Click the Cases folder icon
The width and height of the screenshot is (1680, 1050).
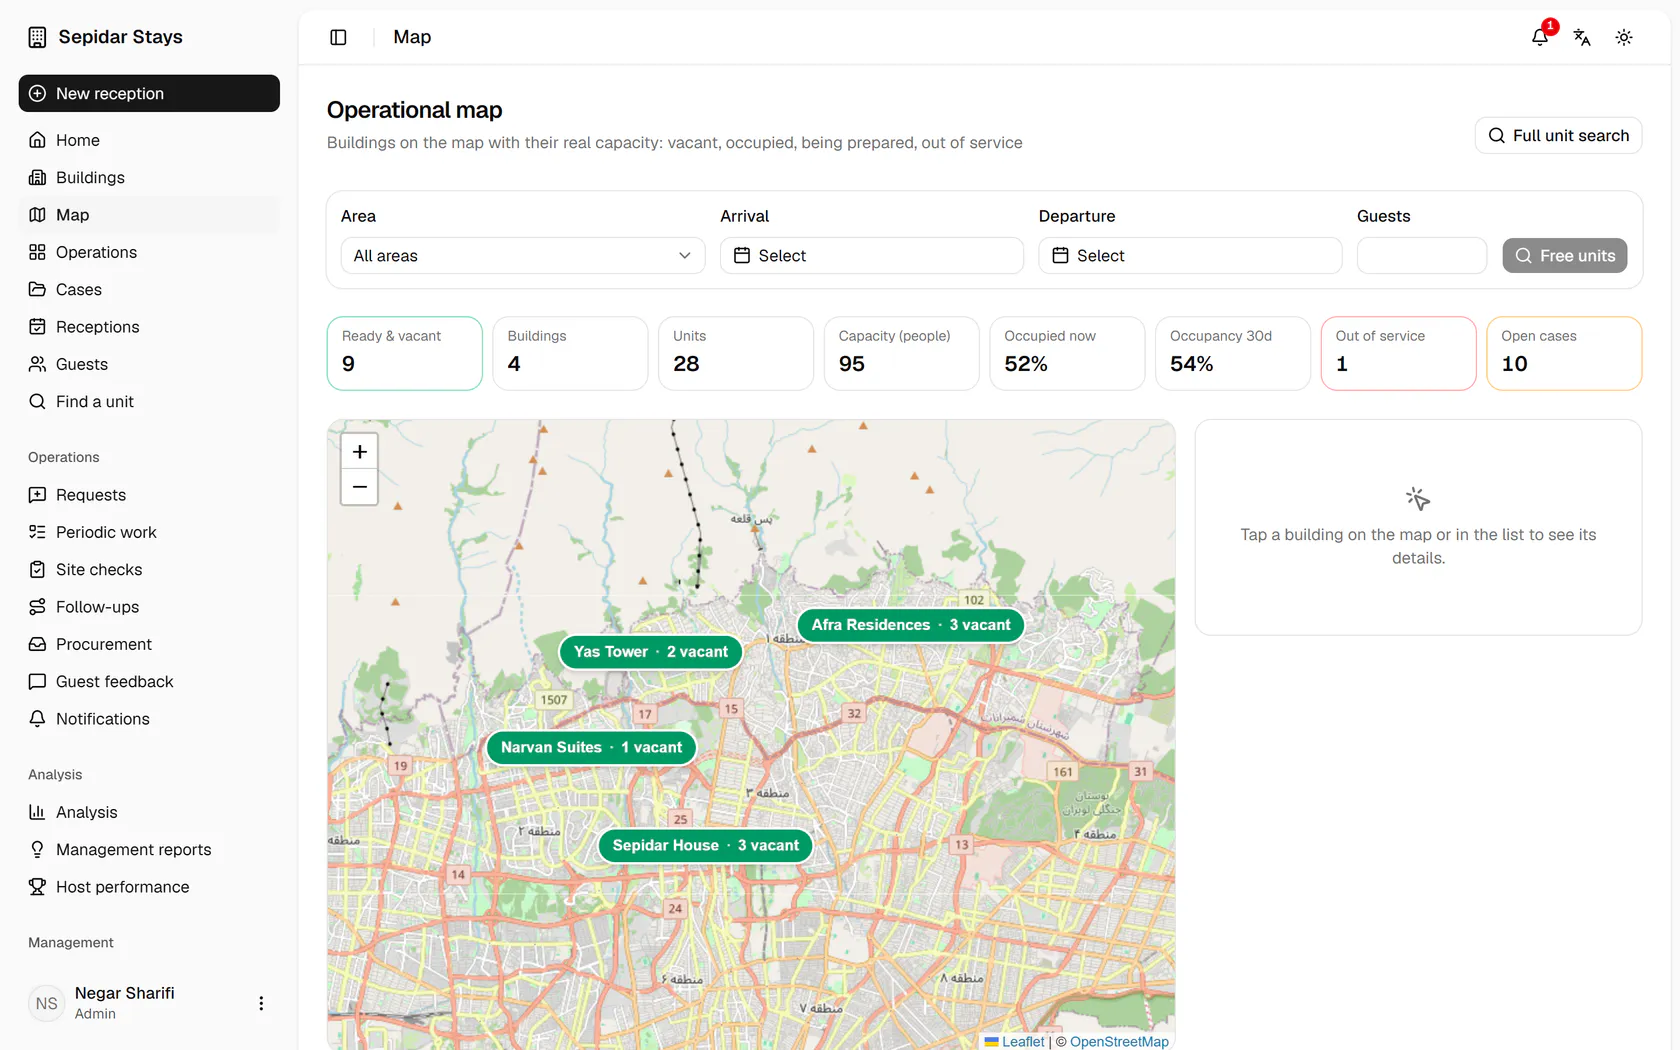(37, 289)
